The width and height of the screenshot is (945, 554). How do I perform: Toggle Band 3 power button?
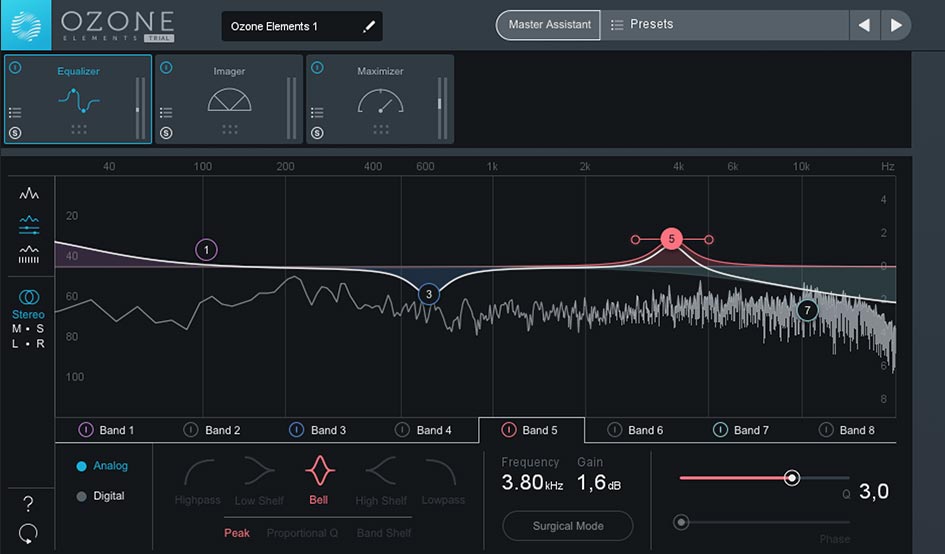tap(297, 430)
